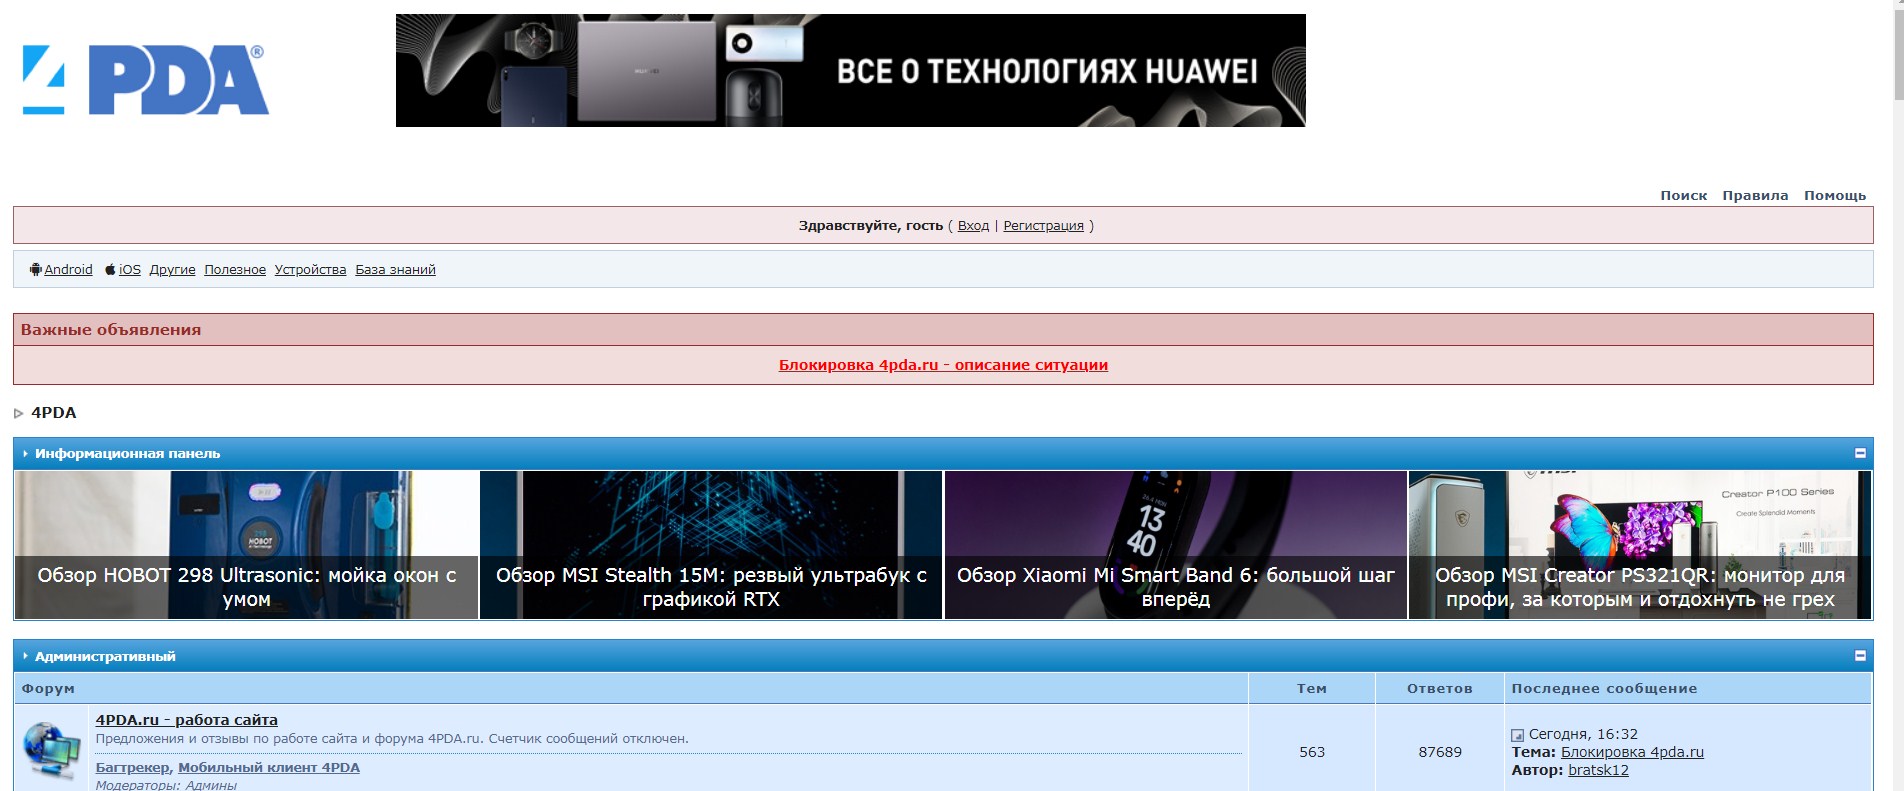Click the Huawei technologies banner
The image size is (1904, 791).
click(x=851, y=70)
